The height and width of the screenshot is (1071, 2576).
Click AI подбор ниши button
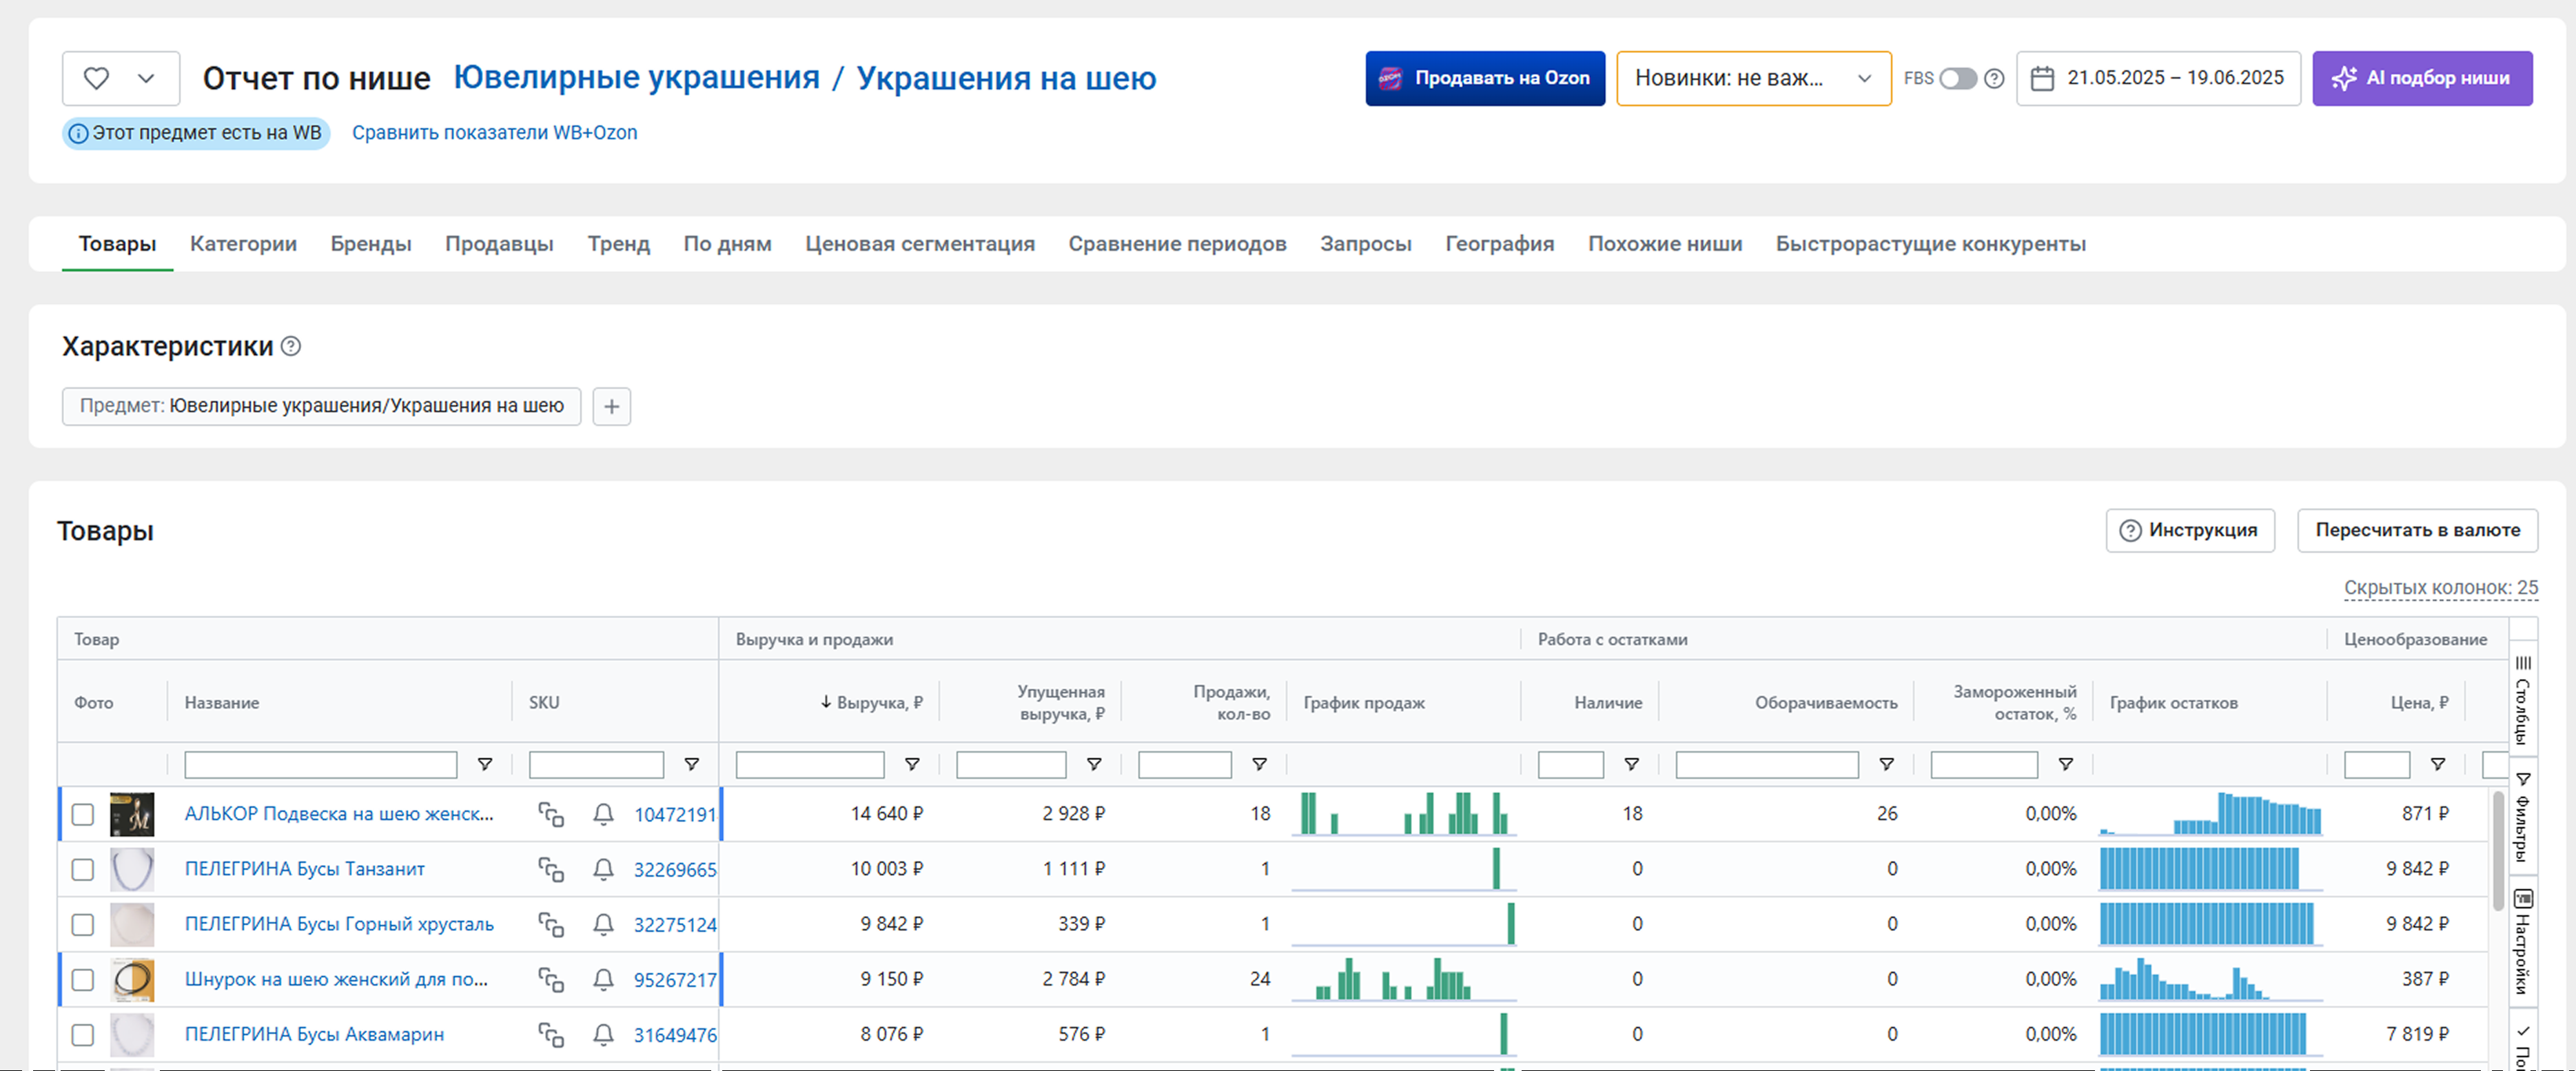pos(2422,78)
